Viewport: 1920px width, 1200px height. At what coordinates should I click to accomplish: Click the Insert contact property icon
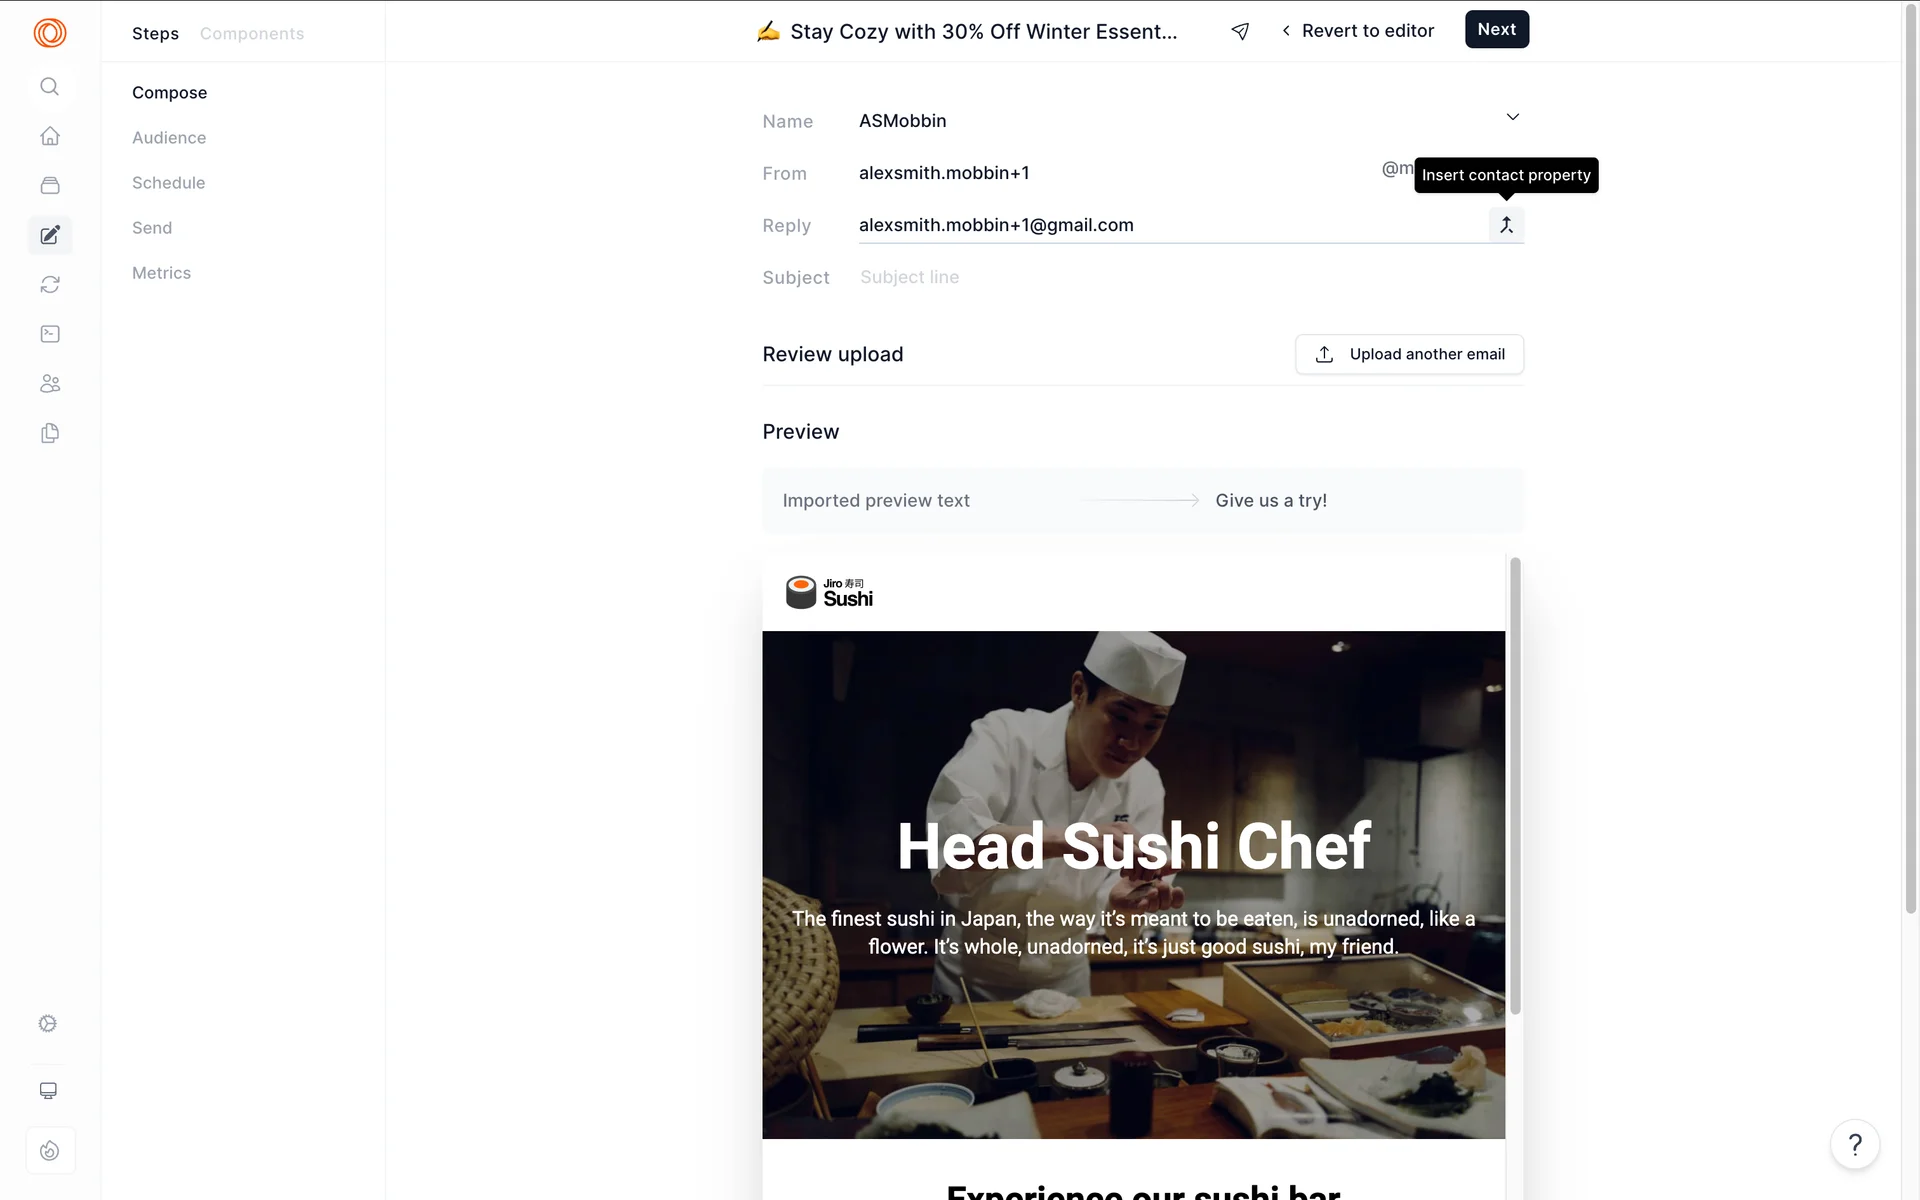click(1506, 225)
